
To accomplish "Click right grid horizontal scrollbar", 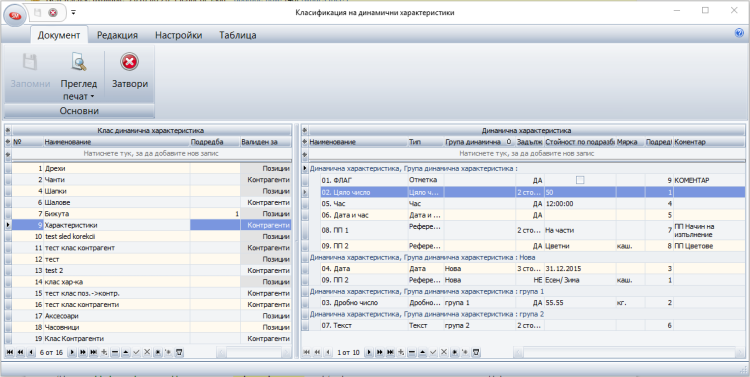I will (x=630, y=353).
